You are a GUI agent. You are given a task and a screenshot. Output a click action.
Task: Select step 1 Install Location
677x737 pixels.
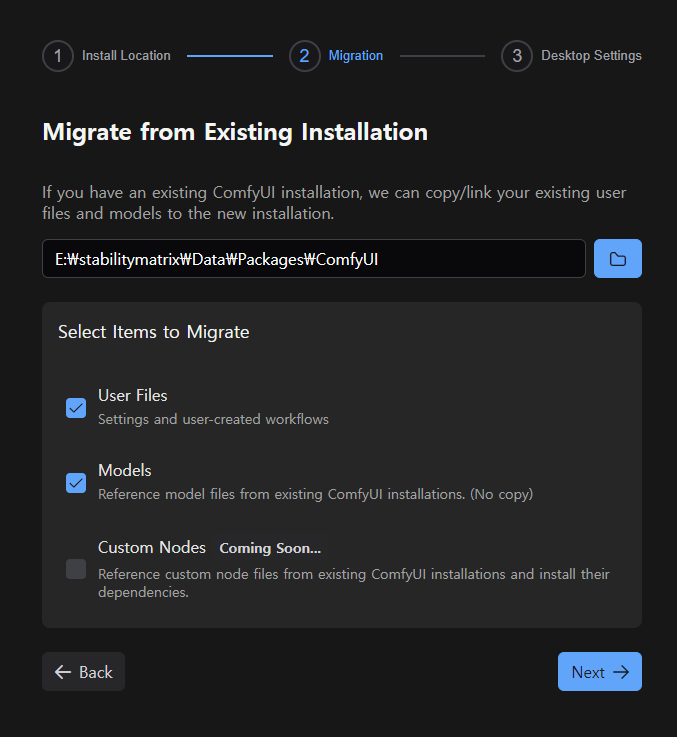[x=106, y=56]
